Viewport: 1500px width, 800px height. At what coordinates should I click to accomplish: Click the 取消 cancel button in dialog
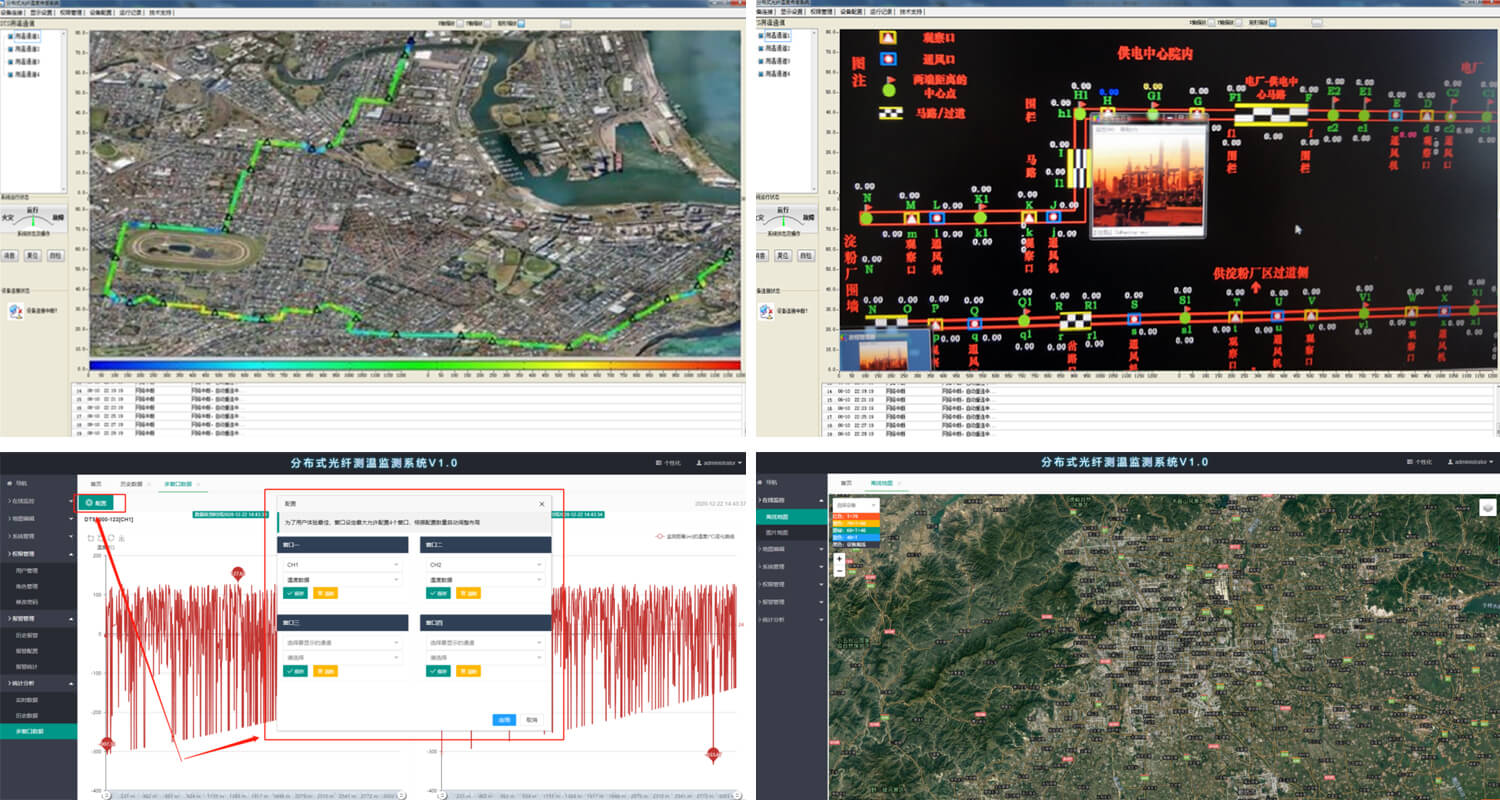click(532, 719)
